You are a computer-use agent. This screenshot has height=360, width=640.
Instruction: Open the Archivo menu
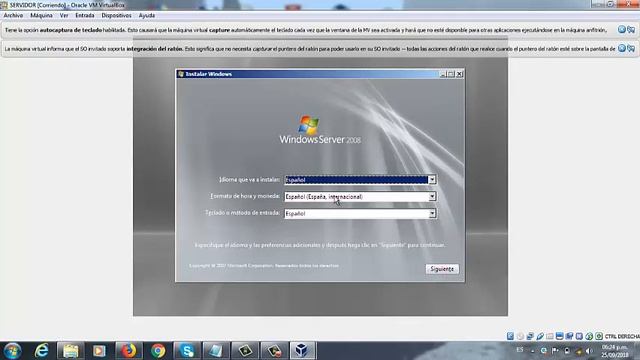pos(13,16)
